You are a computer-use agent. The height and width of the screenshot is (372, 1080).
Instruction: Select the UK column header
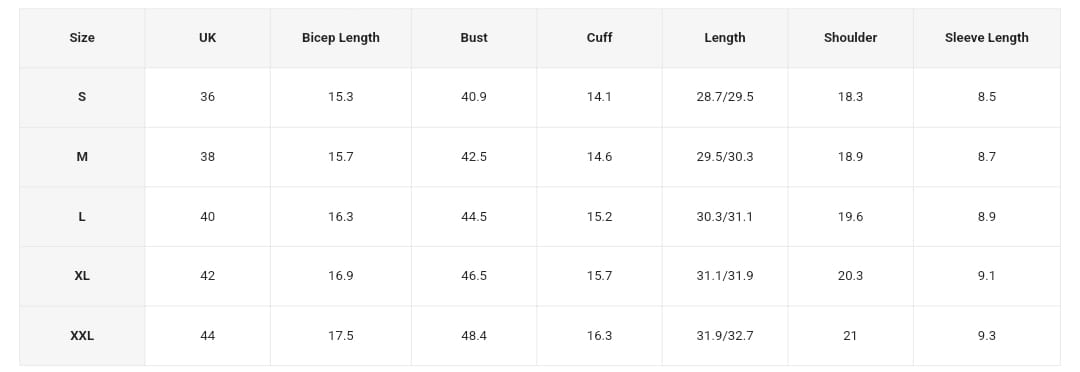[207, 38]
